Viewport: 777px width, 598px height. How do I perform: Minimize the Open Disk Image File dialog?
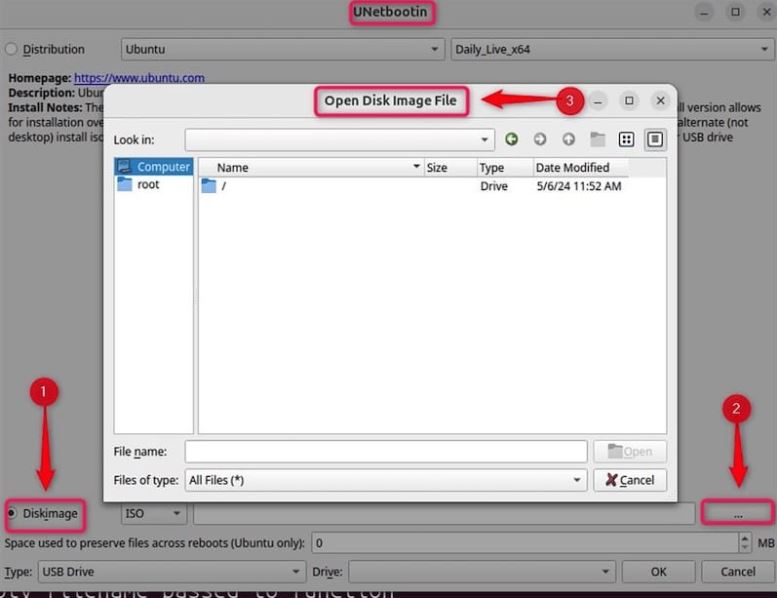[x=598, y=101]
